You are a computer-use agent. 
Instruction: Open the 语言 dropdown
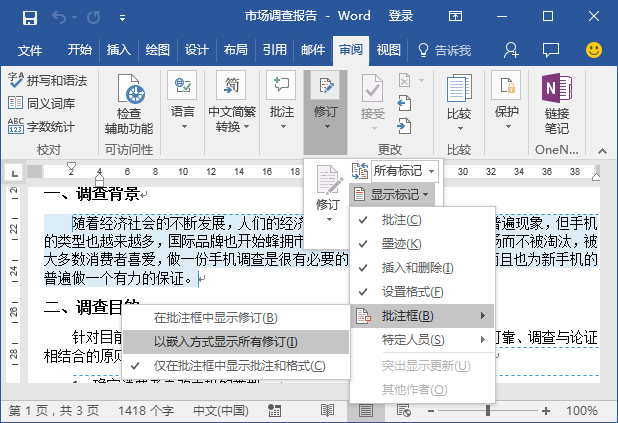182,102
